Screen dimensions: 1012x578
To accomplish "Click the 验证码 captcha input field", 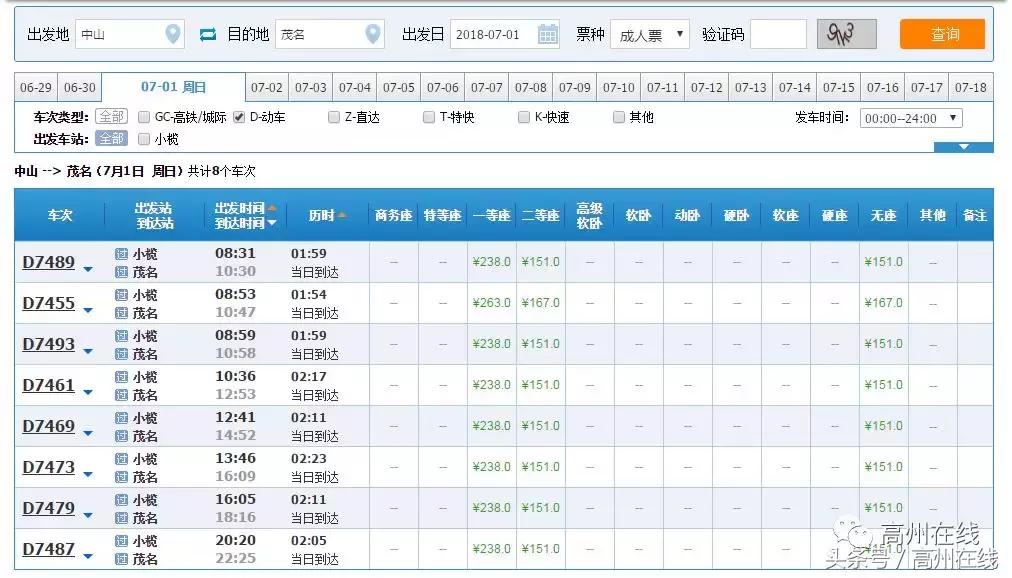I will [x=778, y=34].
